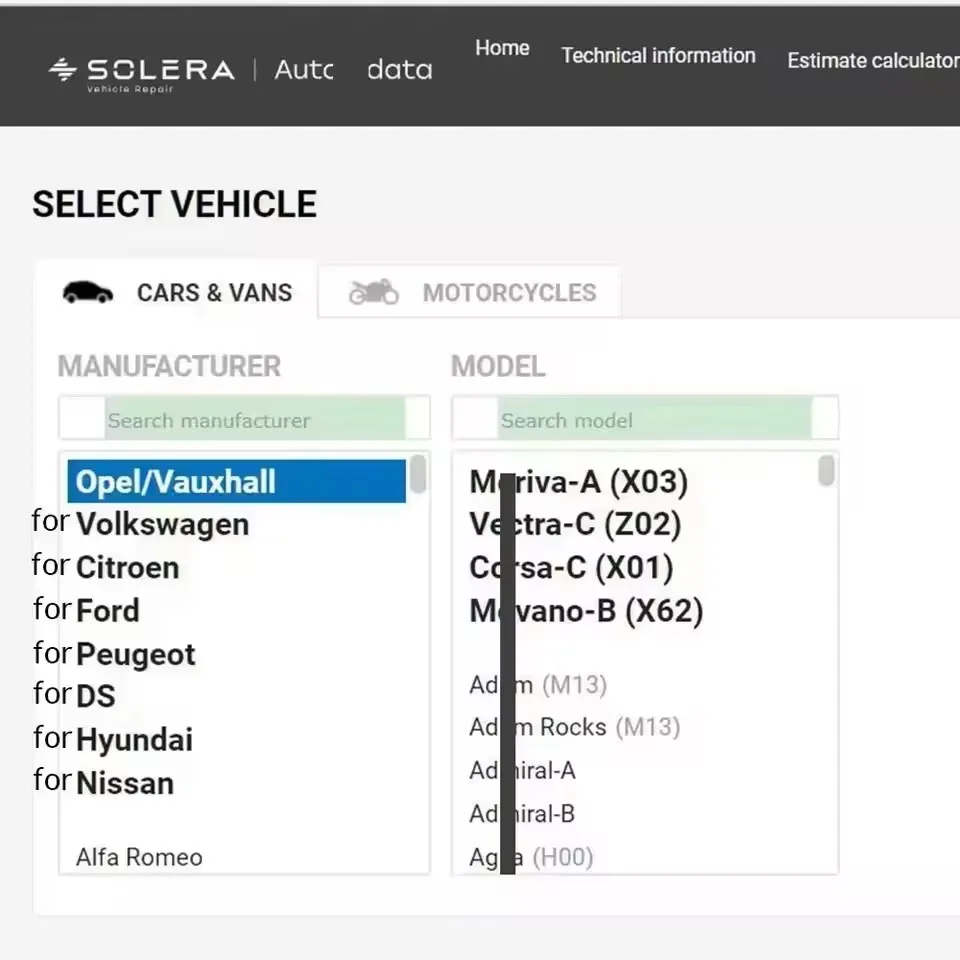Viewport: 960px width, 960px height.
Task: Go to Technical information
Action: [658, 56]
